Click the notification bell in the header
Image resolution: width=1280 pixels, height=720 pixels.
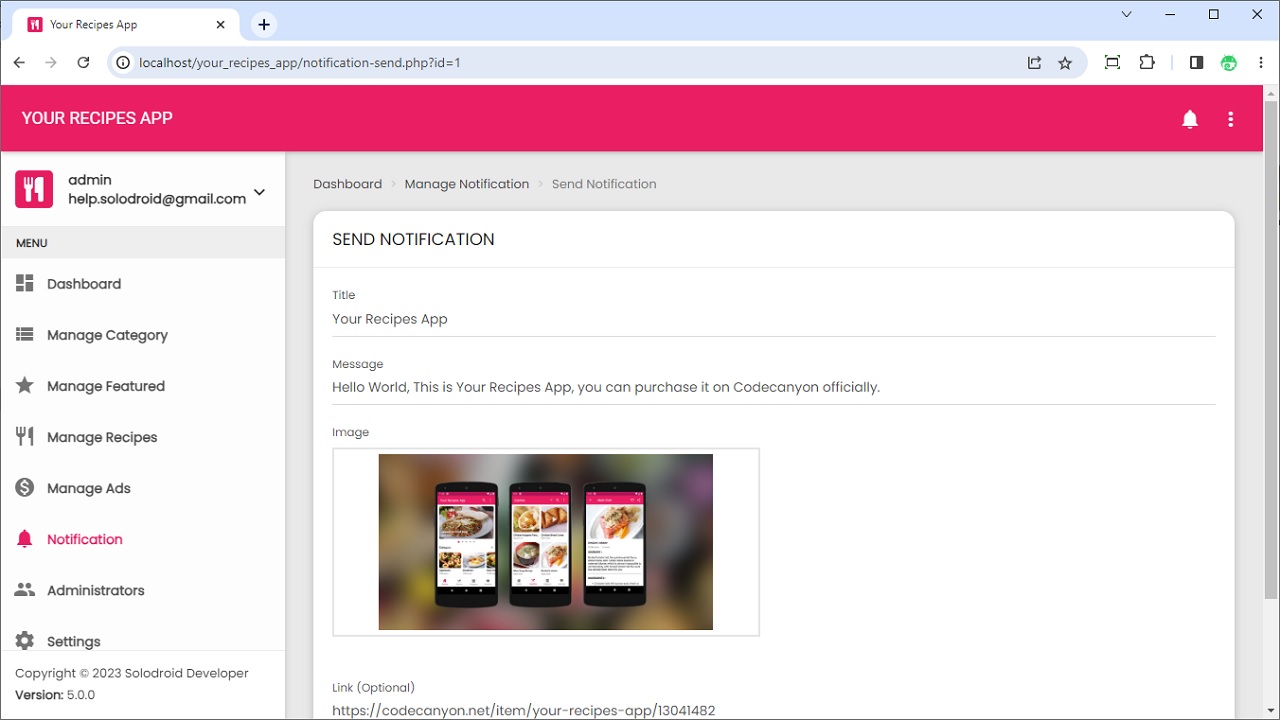tap(1190, 119)
